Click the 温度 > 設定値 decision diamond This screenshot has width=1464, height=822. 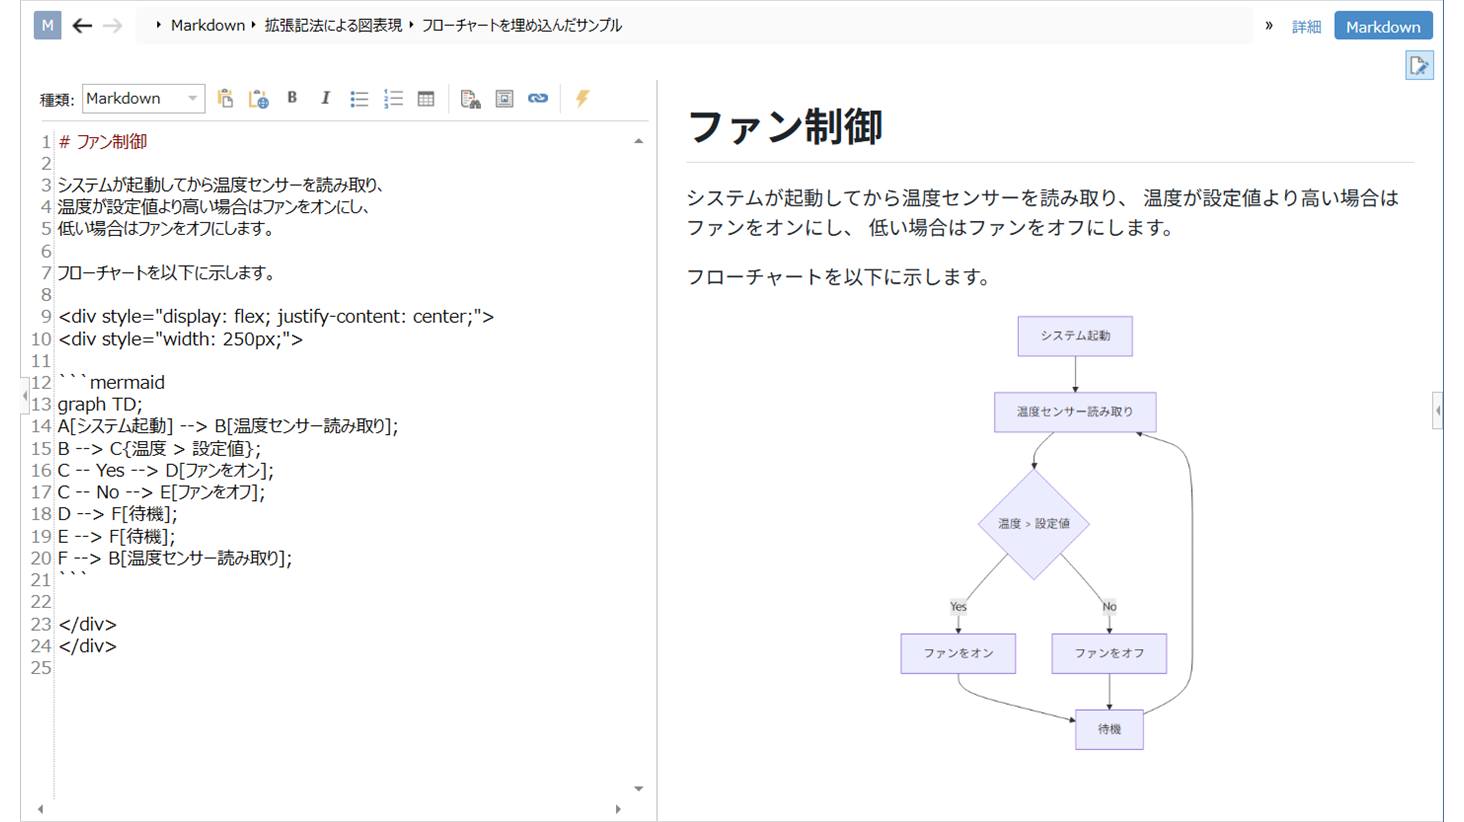1034,524
